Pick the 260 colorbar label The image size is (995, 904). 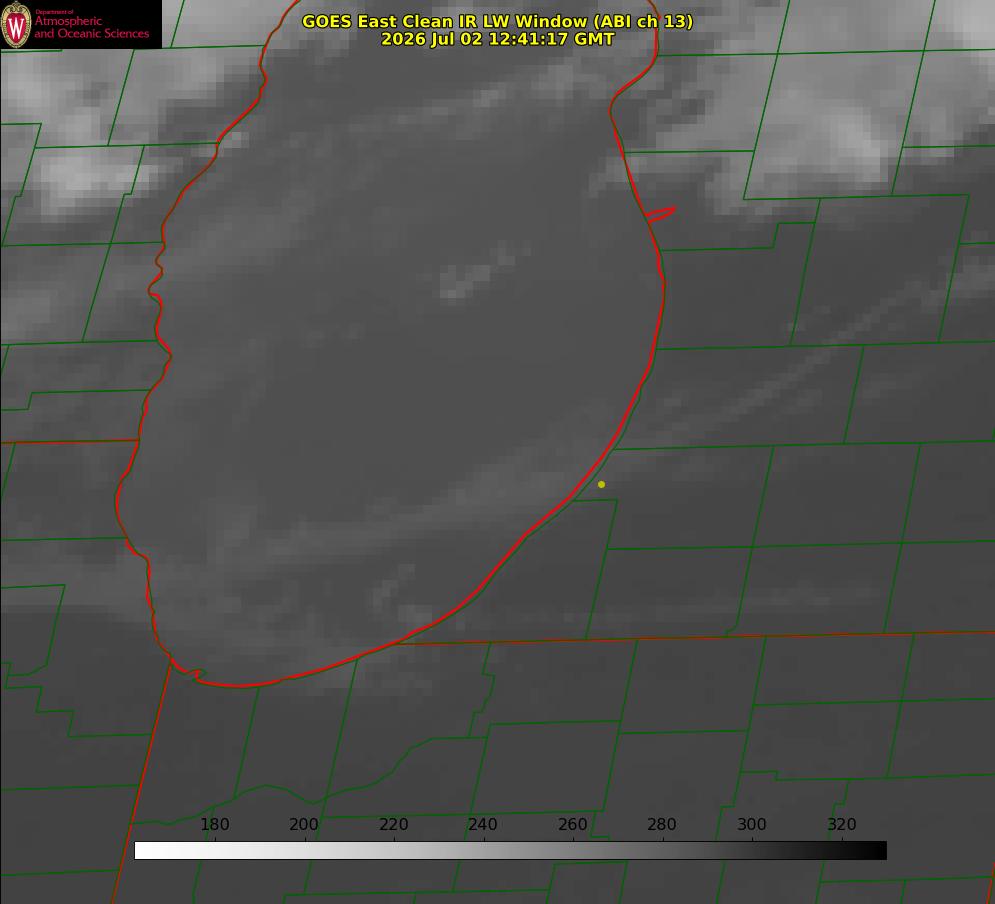click(x=572, y=824)
